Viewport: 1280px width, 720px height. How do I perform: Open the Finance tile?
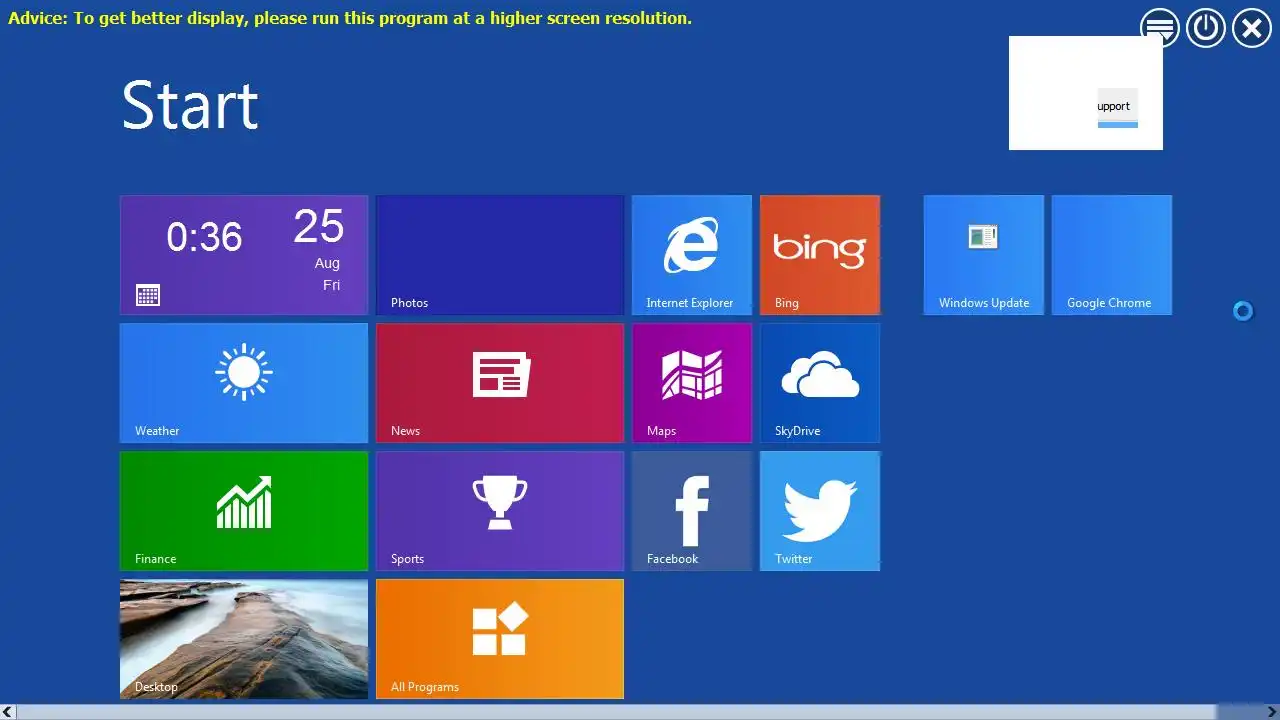[x=244, y=511]
